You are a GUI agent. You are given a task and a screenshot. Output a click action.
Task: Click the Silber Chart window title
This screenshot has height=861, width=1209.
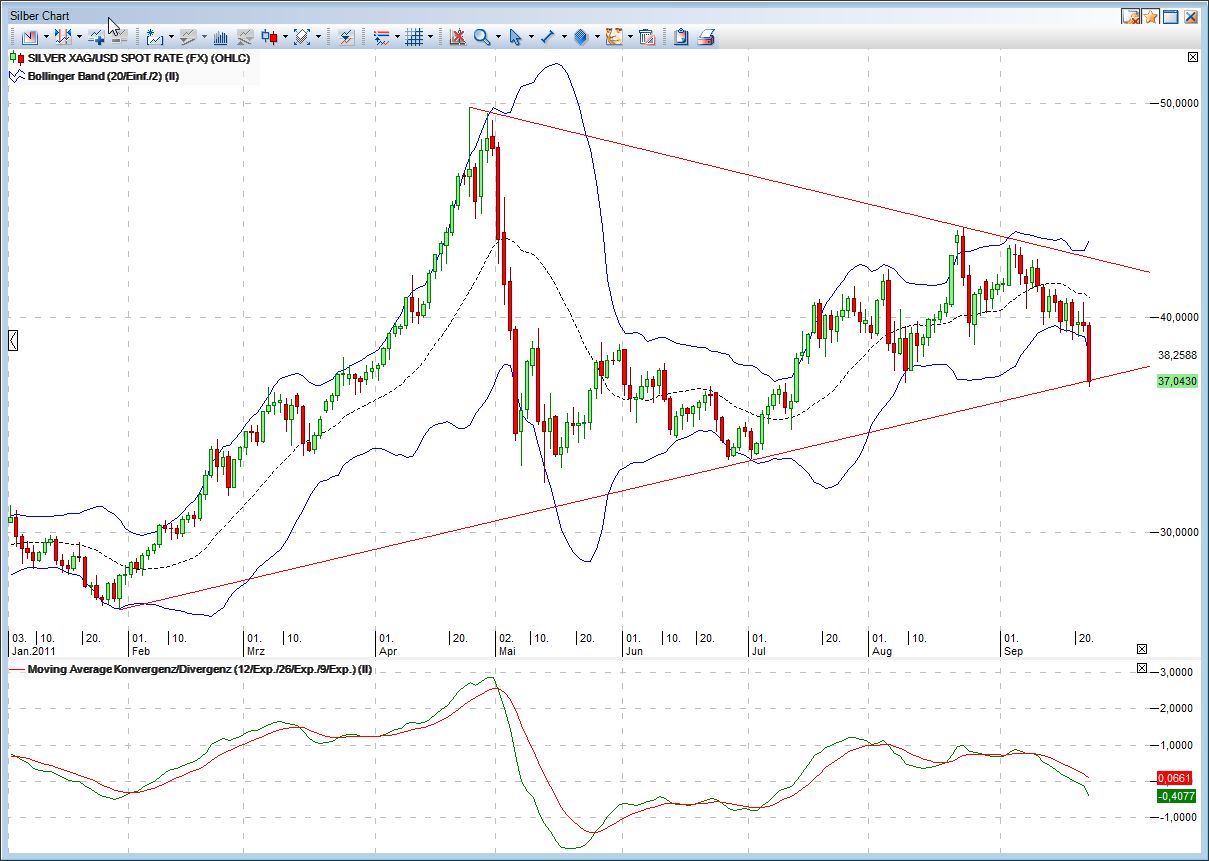point(40,16)
